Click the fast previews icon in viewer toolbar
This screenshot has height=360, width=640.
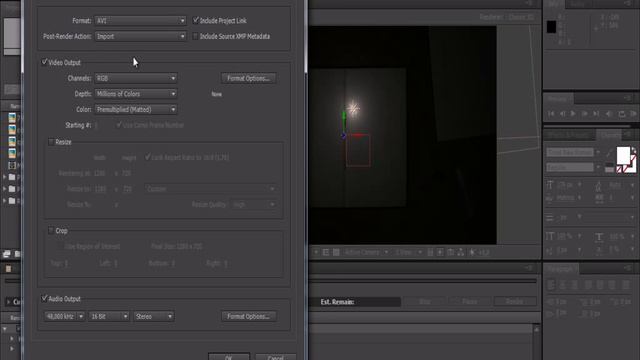(440, 252)
